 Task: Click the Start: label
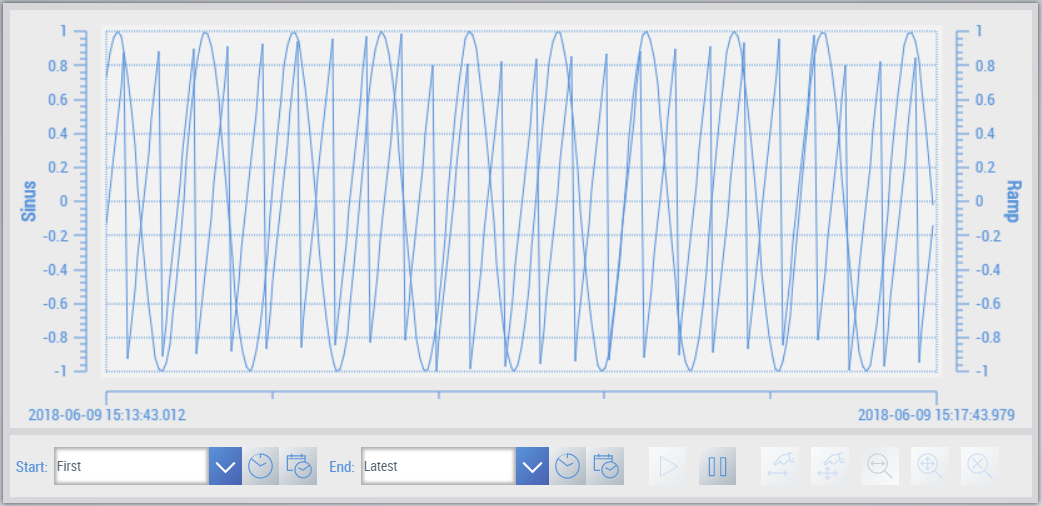[x=32, y=467]
